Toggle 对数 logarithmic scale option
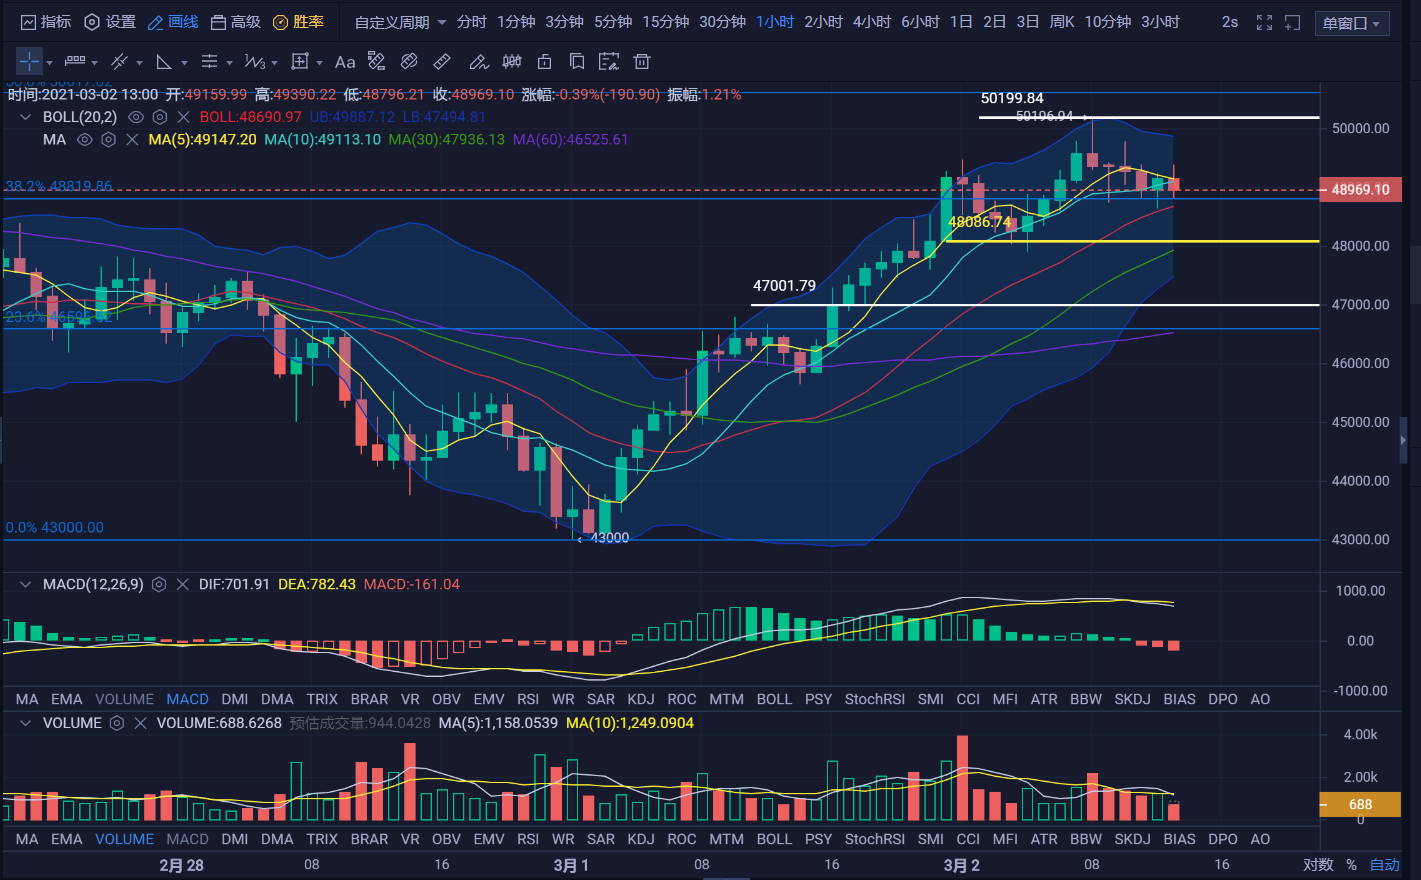1421x880 pixels. 1318,865
